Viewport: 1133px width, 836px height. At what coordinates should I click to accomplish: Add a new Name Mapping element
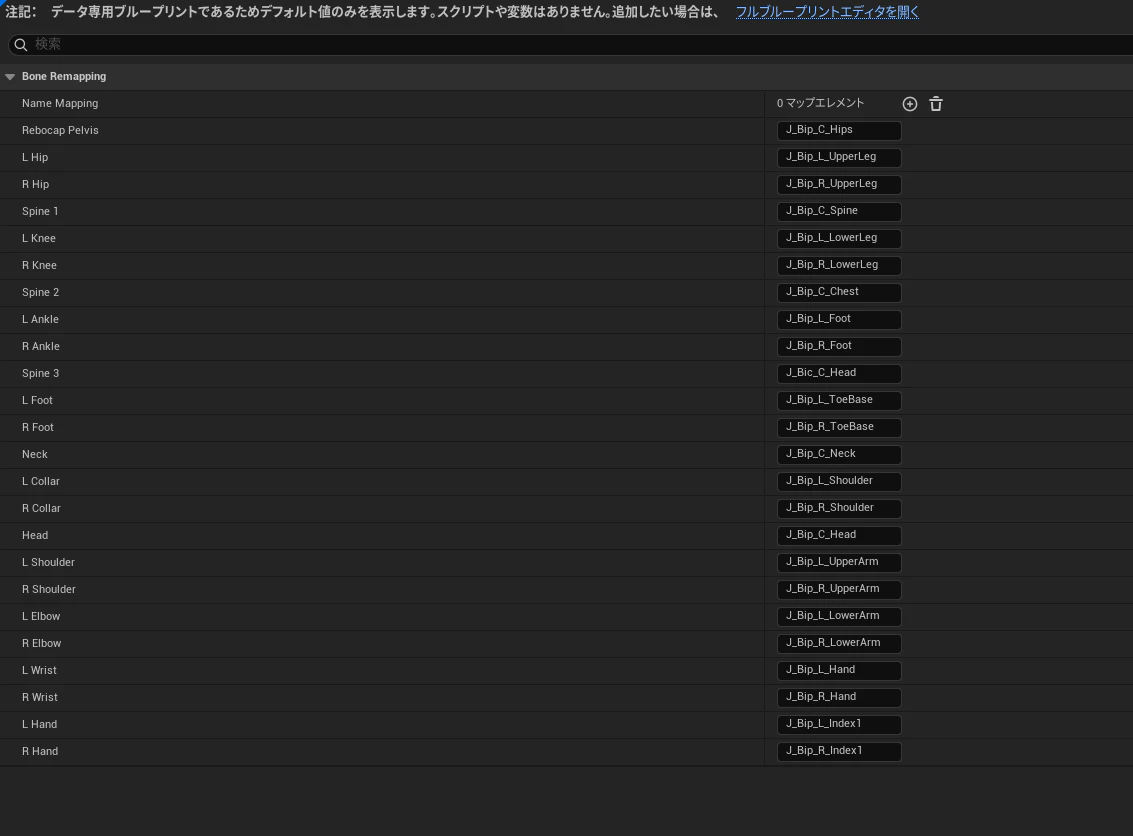(x=910, y=104)
